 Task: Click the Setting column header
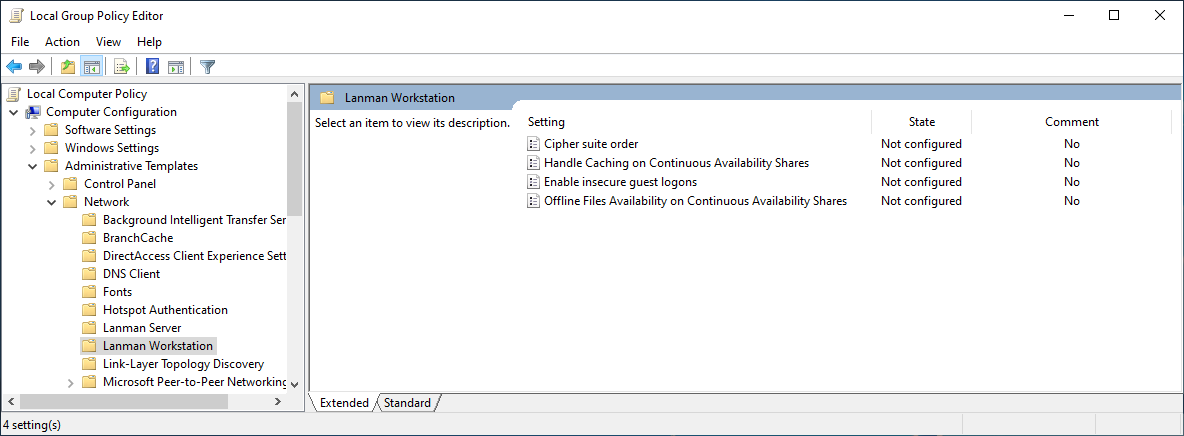(x=695, y=122)
